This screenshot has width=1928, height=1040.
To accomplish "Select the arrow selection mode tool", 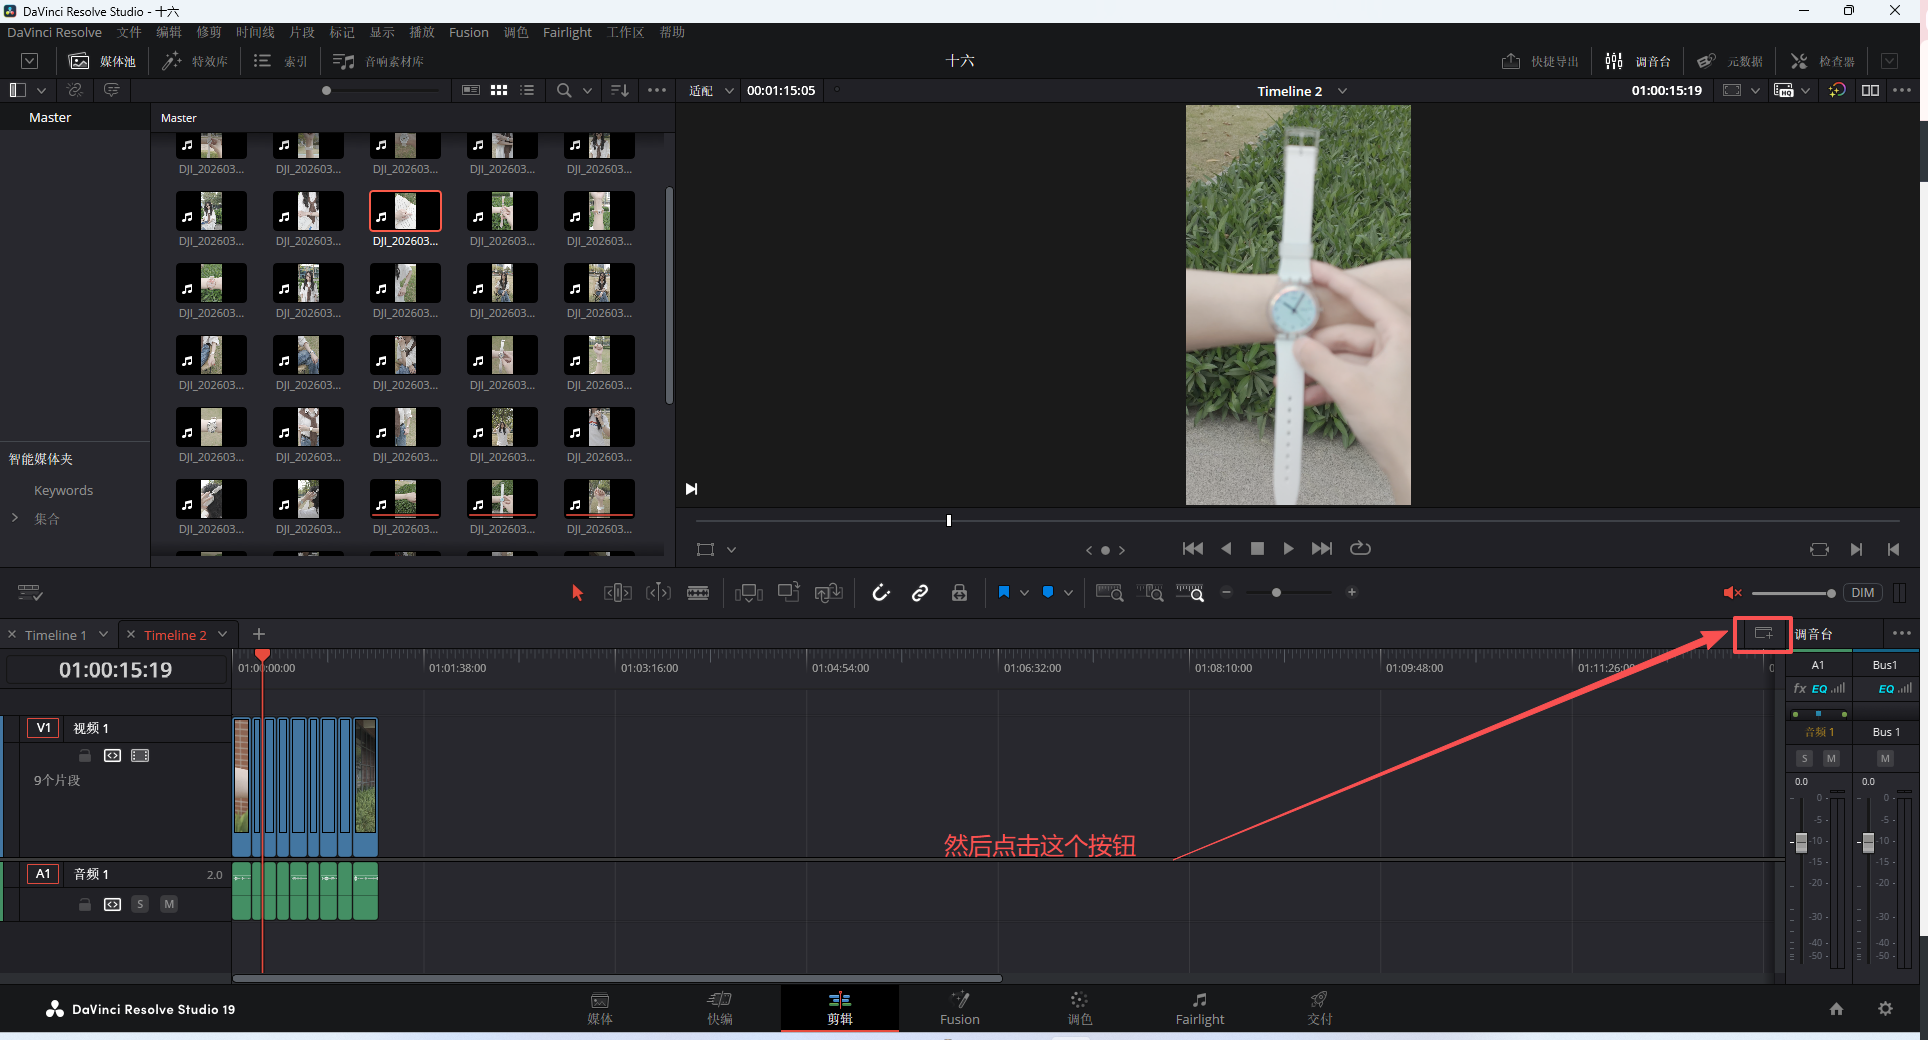I will [577, 593].
